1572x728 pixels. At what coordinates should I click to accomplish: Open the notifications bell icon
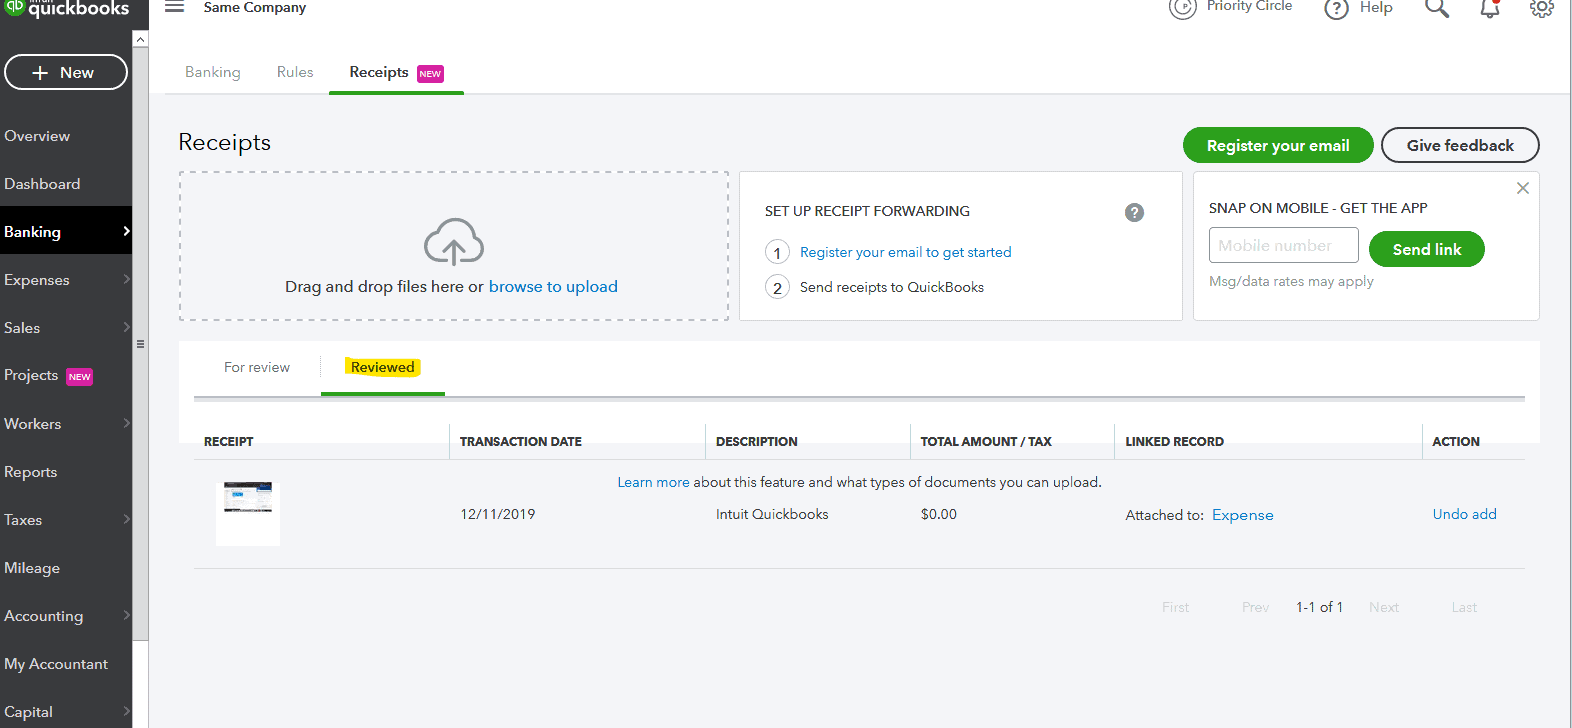1490,8
